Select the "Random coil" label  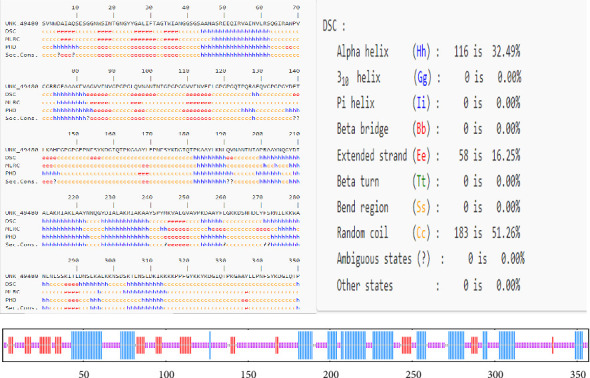click(x=362, y=233)
